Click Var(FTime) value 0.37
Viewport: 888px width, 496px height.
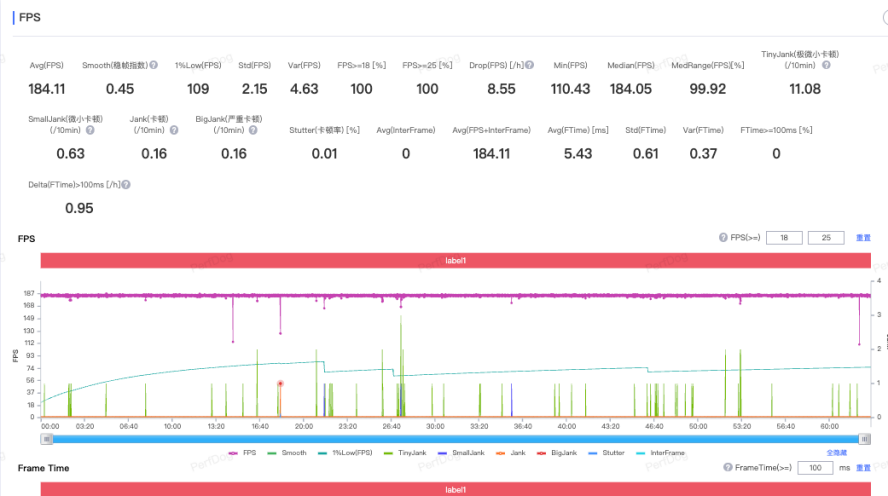pyautogui.click(x=703, y=153)
